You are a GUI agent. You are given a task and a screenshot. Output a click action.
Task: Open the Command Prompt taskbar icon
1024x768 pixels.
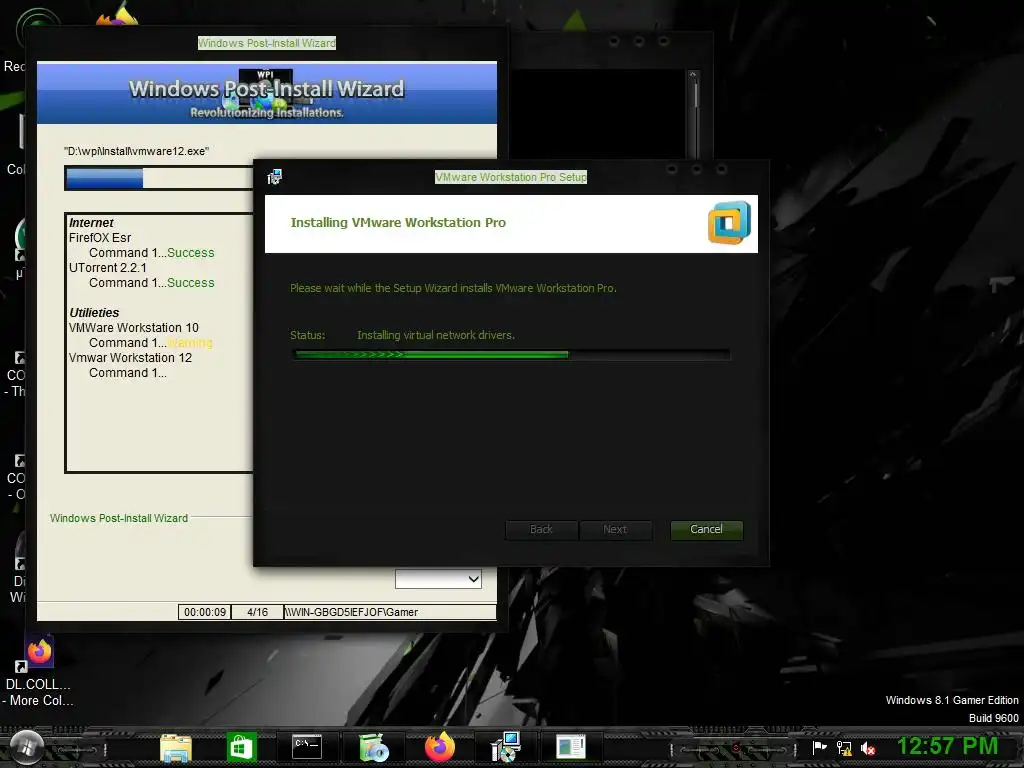click(x=307, y=746)
